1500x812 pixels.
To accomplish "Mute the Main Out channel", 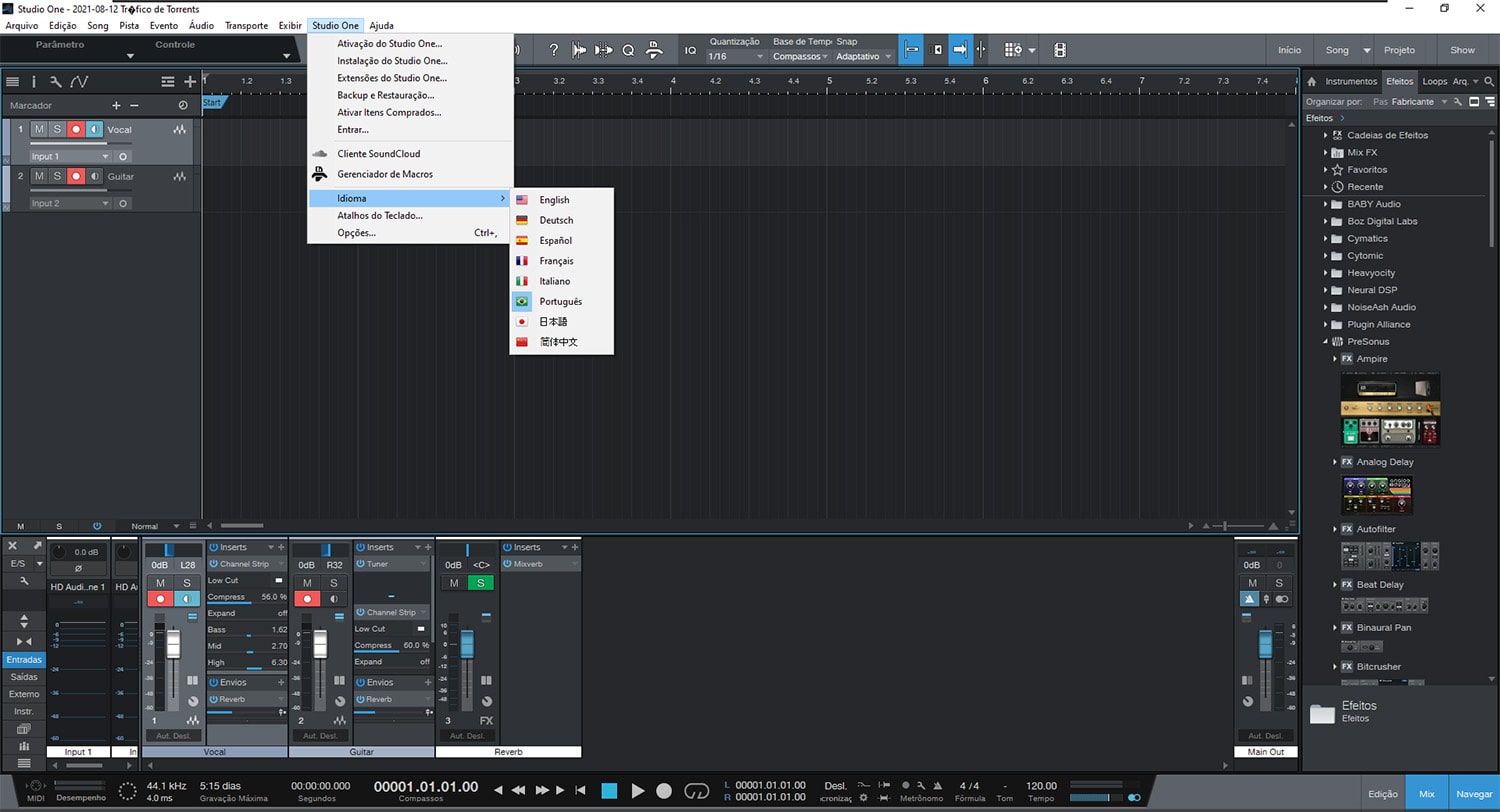I will coord(1251,583).
